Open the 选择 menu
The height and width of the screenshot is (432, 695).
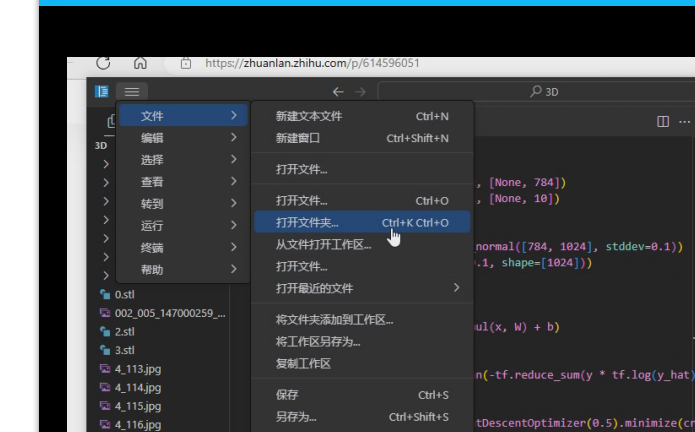pos(183,160)
